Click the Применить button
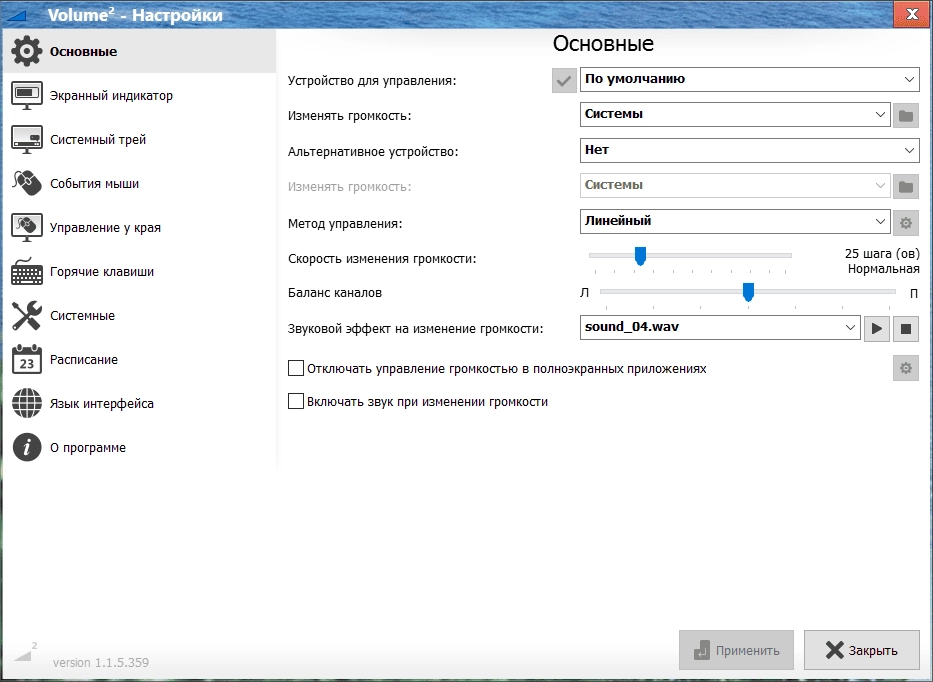Viewport: 933px width, 682px height. click(736, 650)
